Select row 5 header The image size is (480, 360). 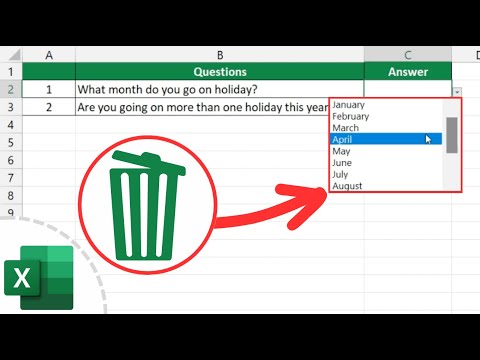(11, 142)
